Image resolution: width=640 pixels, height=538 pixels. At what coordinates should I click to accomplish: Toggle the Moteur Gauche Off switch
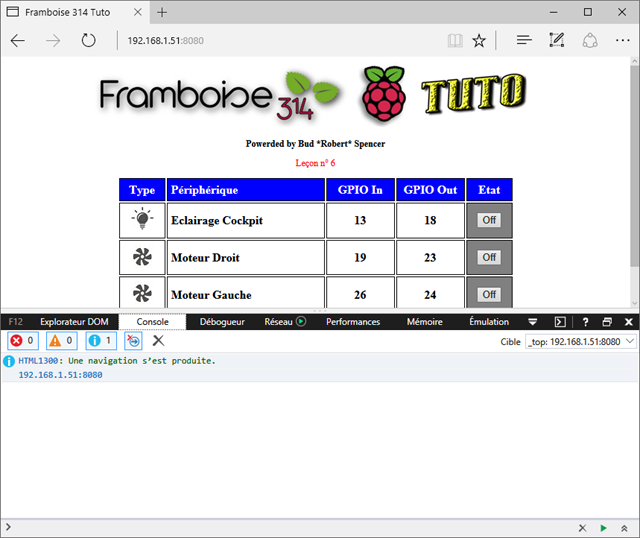(x=489, y=294)
